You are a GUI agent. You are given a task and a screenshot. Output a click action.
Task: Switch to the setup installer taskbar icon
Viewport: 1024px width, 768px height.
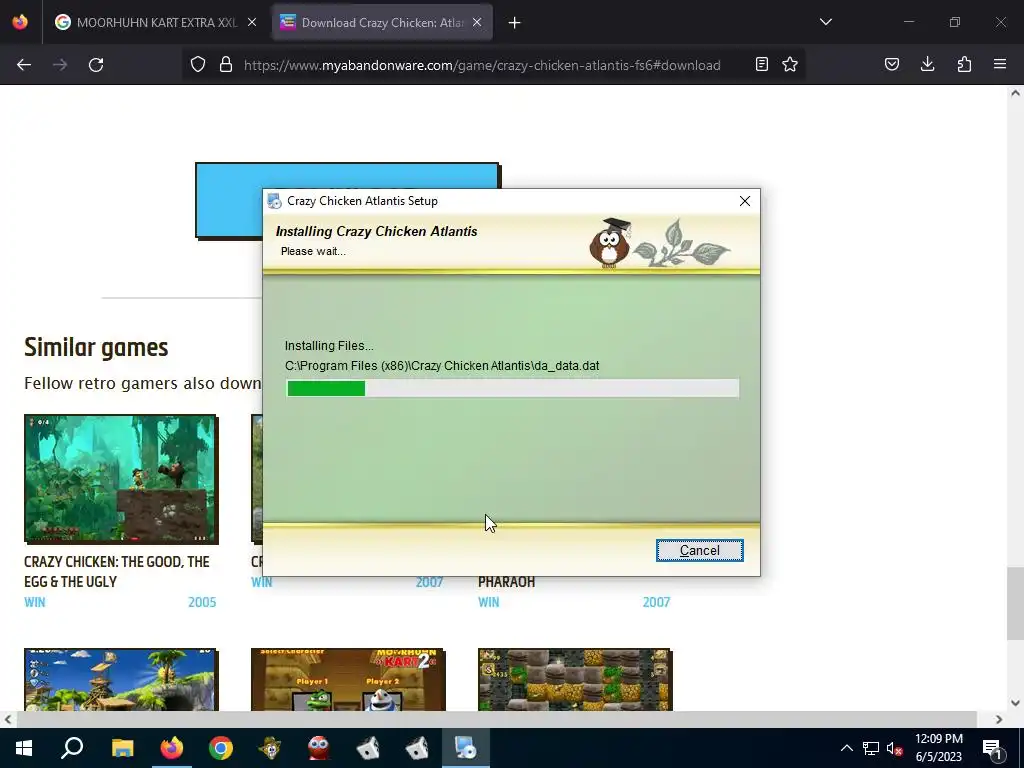(x=466, y=748)
